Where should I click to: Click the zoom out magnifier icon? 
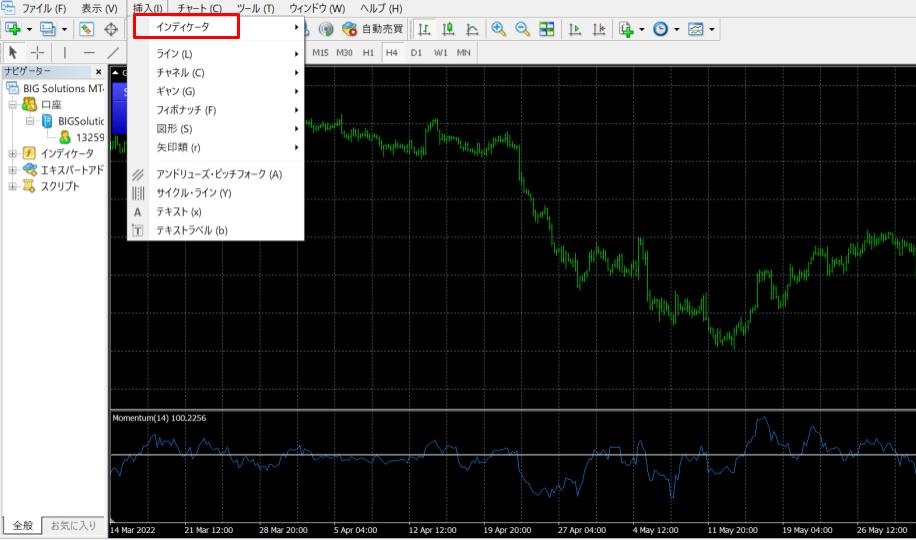[521, 29]
